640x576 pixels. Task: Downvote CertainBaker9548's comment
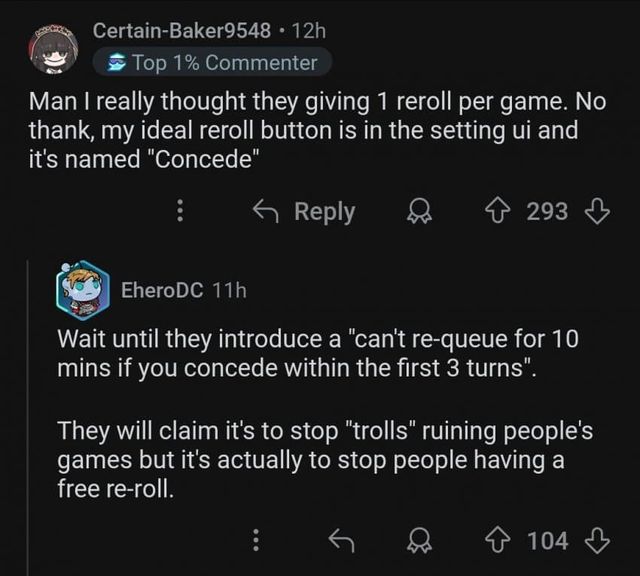pos(598,211)
